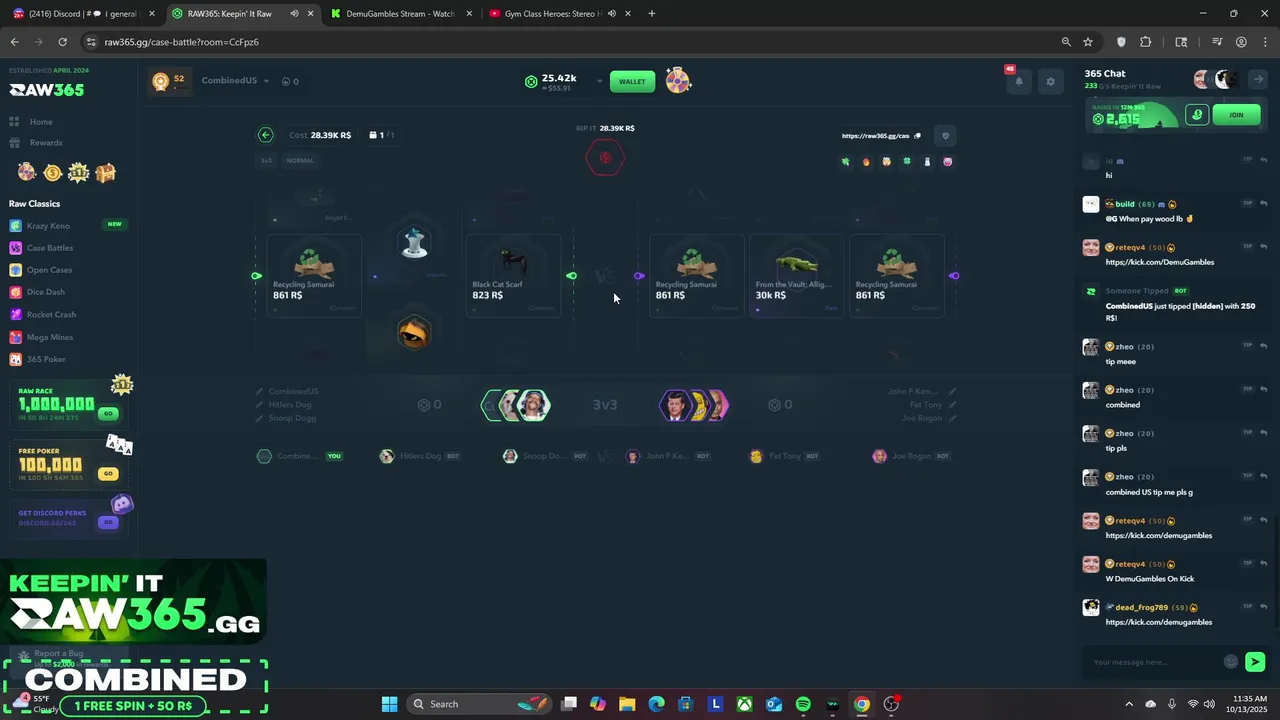Send the four-leaf clover reaction
The height and width of the screenshot is (720, 1280).
tap(907, 162)
